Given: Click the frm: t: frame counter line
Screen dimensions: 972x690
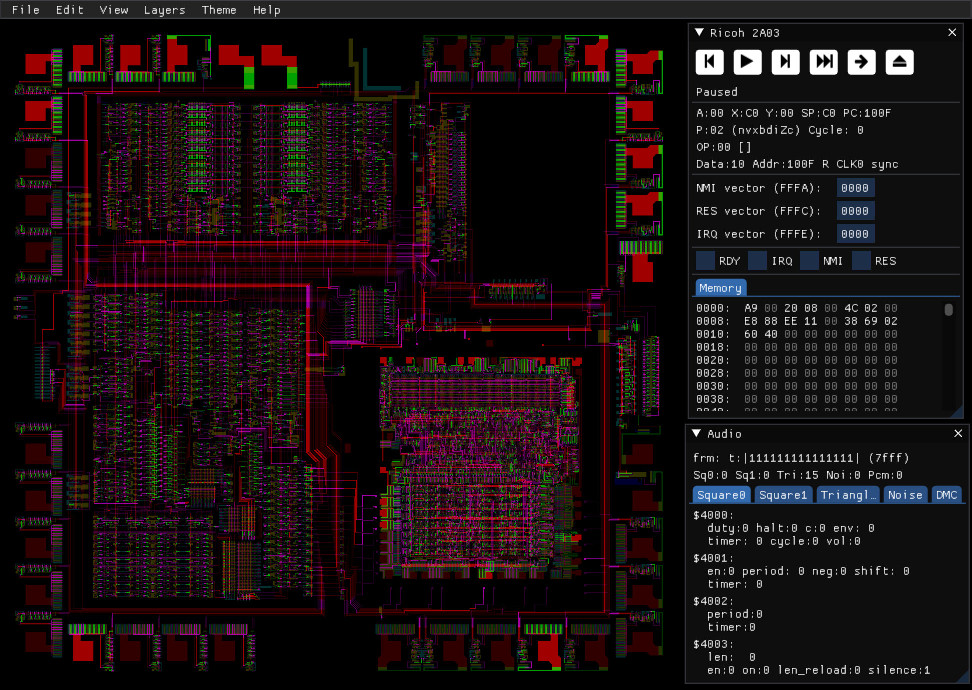Looking at the screenshot, I should coord(801,458).
